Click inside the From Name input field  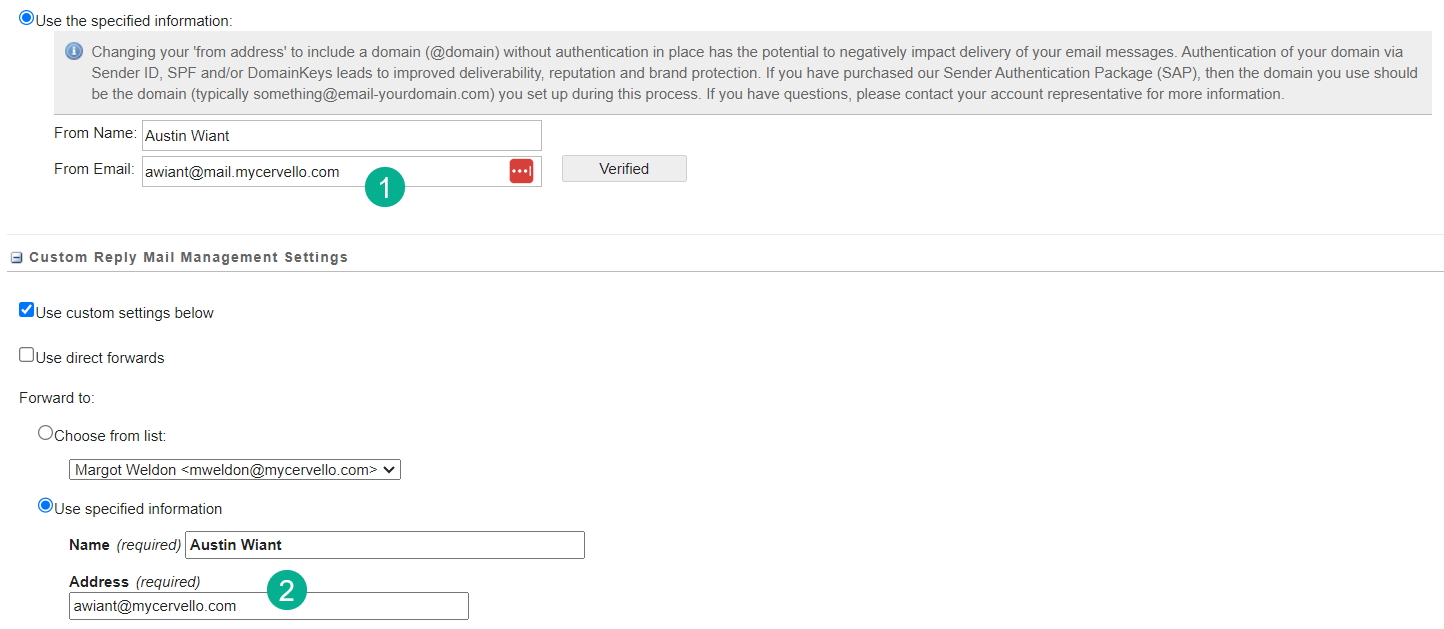[x=340, y=135]
